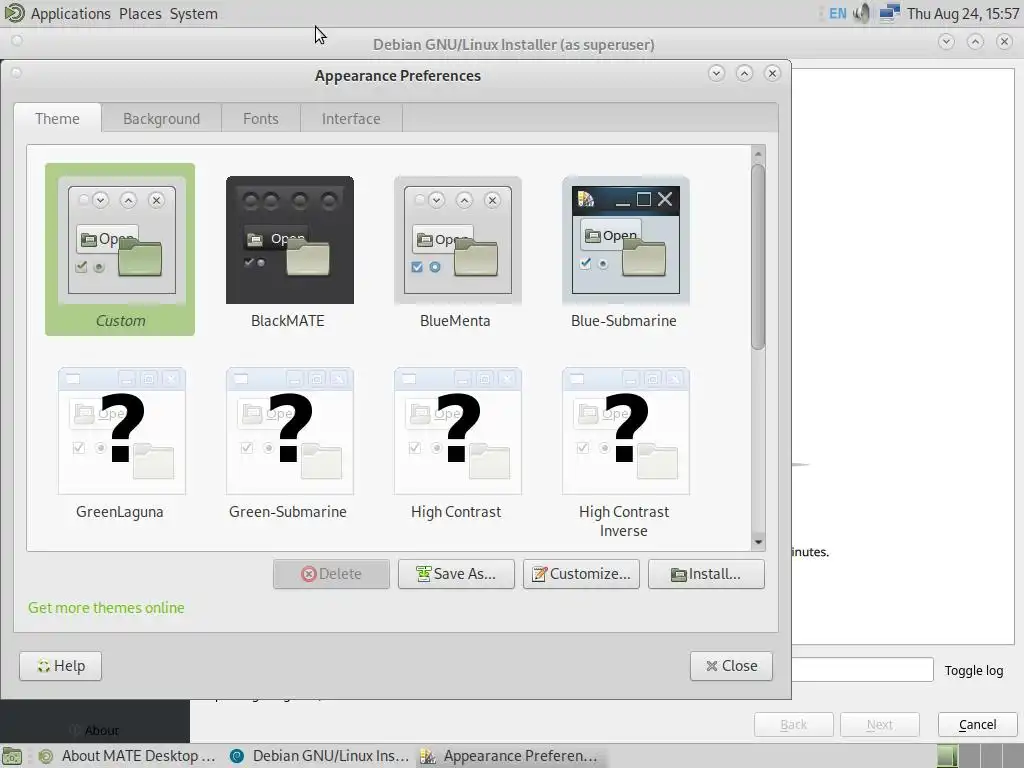Select the first workspace switcher cell
Screen dimensions: 1024x768
point(948,756)
